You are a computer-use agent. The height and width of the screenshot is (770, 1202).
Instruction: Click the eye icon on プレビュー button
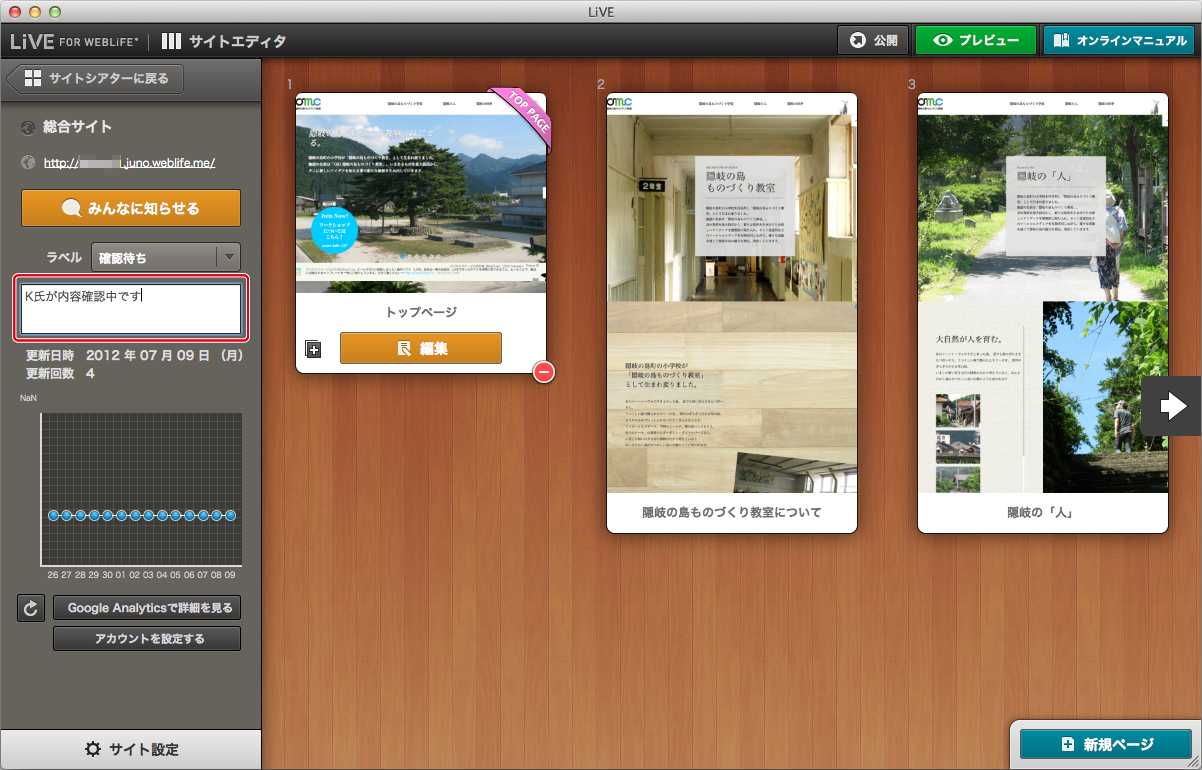(942, 41)
